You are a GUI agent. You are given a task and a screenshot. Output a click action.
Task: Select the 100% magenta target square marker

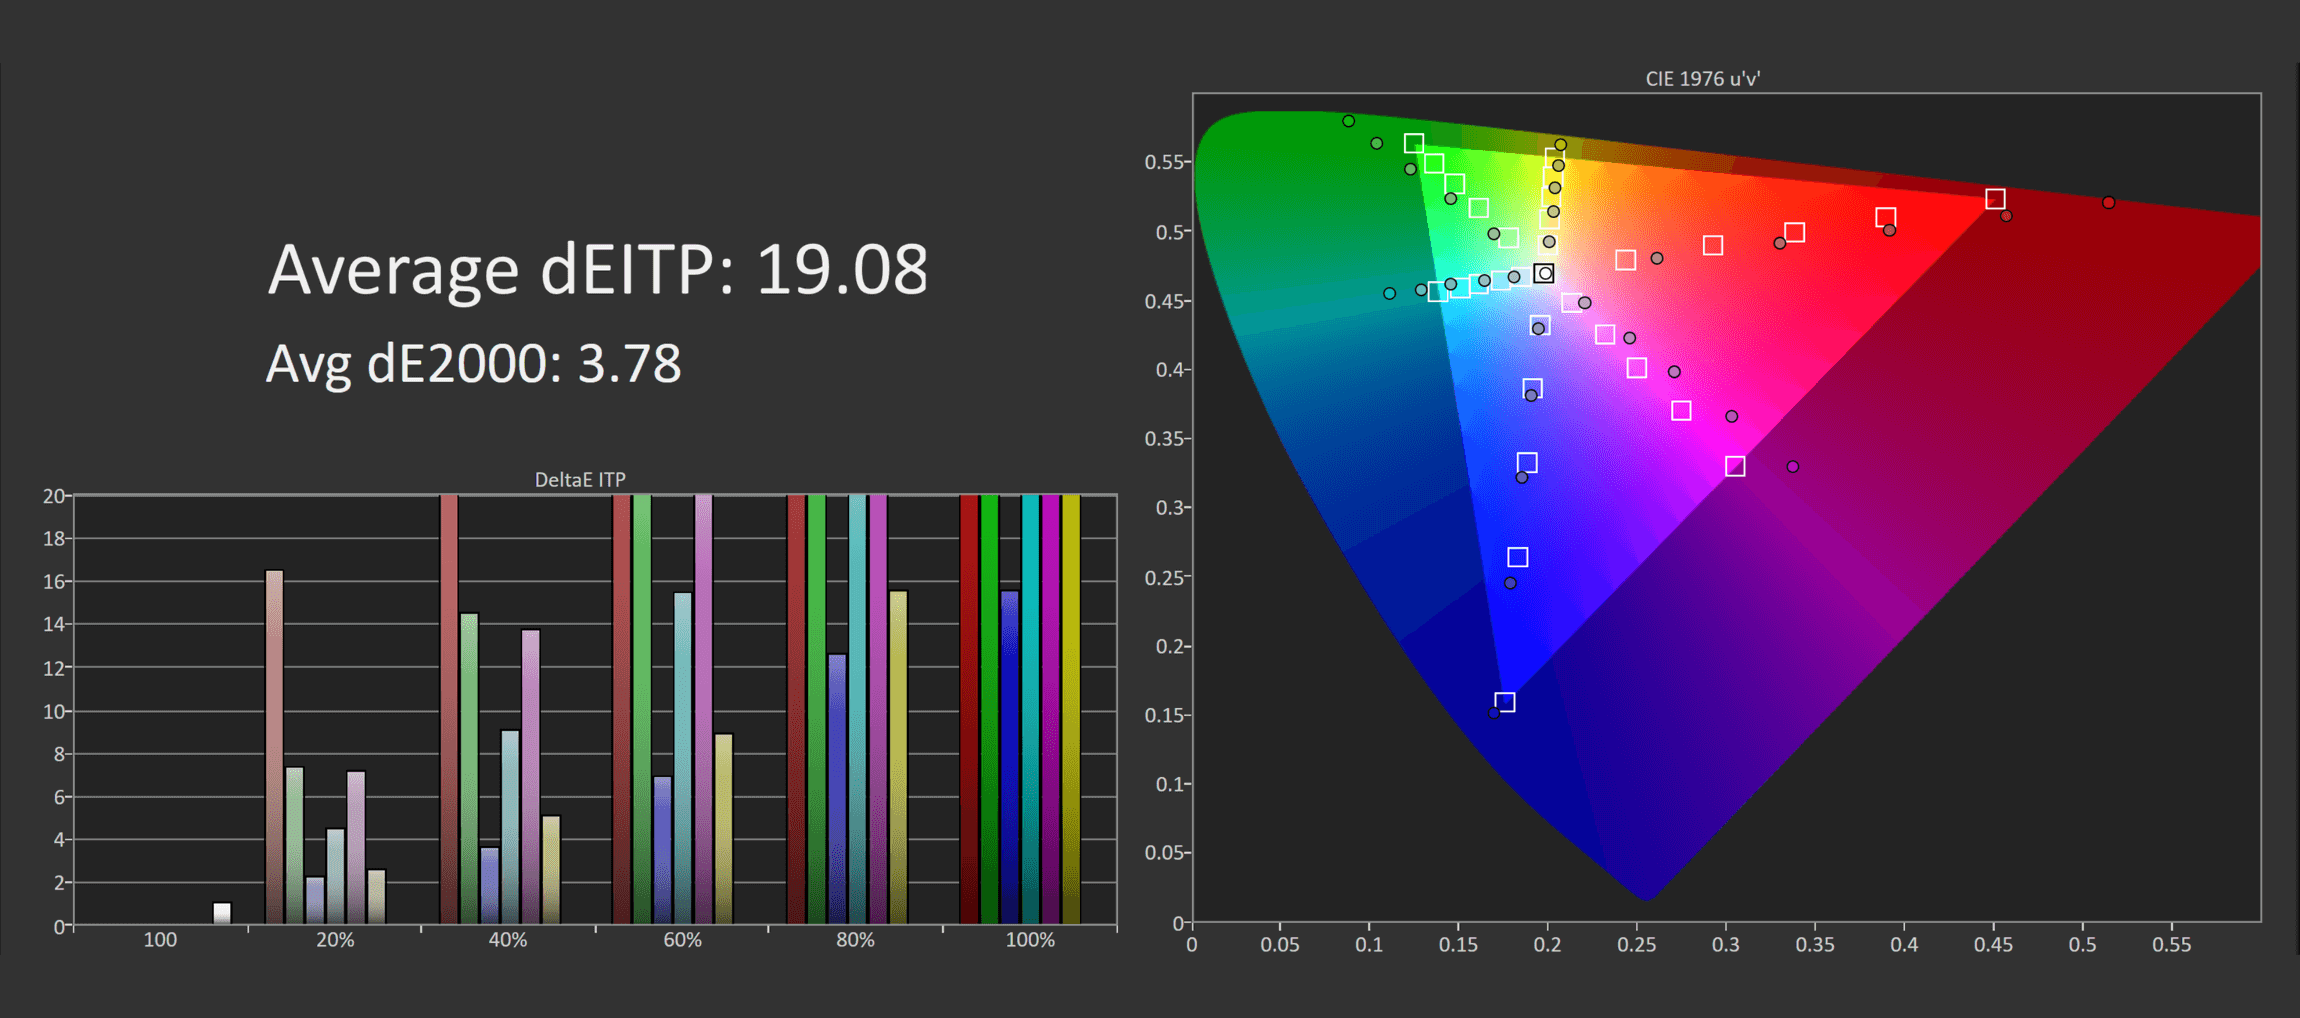pyautogui.click(x=1735, y=466)
